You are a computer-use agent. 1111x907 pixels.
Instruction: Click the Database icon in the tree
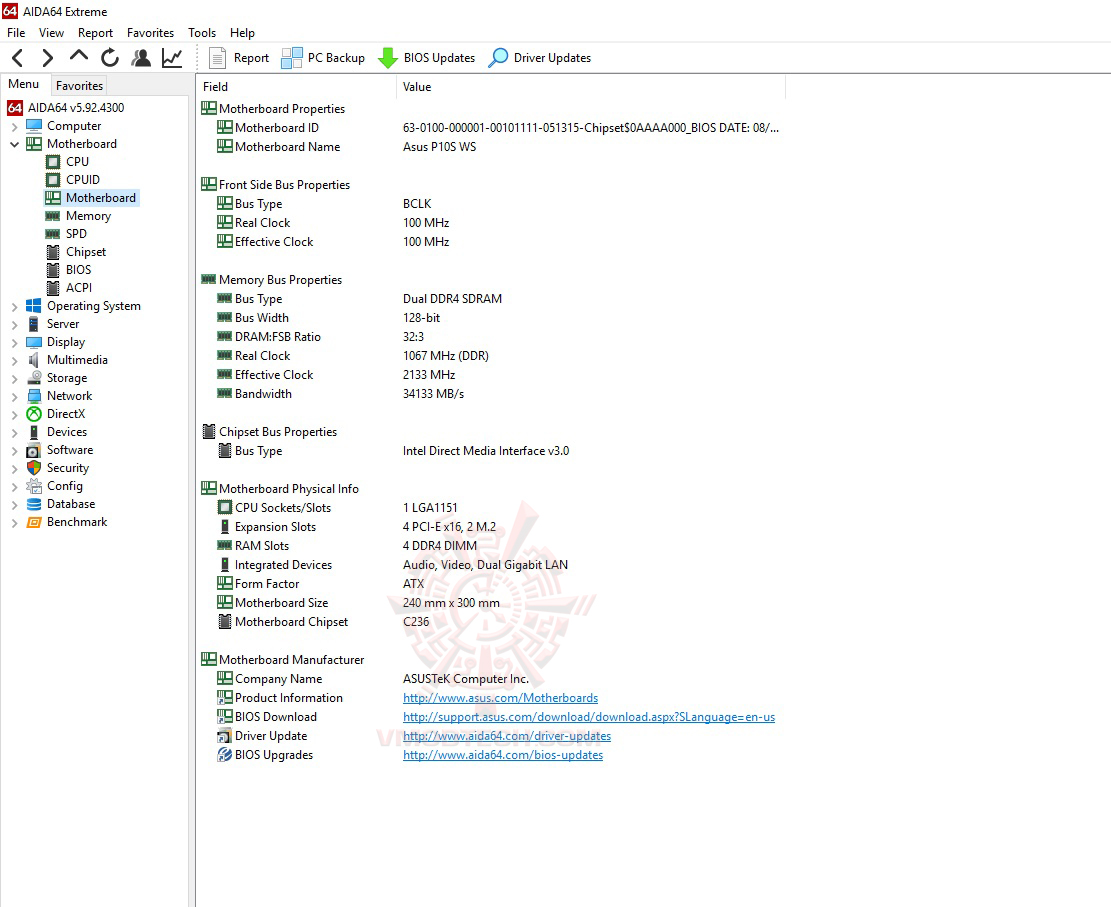tap(33, 504)
